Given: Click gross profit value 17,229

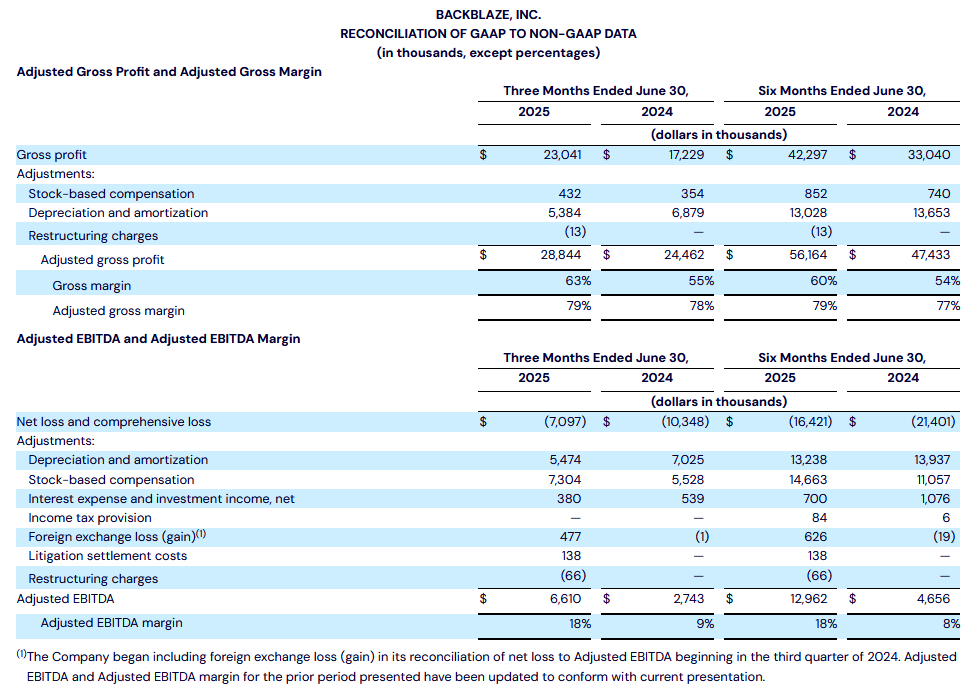Looking at the screenshot, I should coord(686,155).
